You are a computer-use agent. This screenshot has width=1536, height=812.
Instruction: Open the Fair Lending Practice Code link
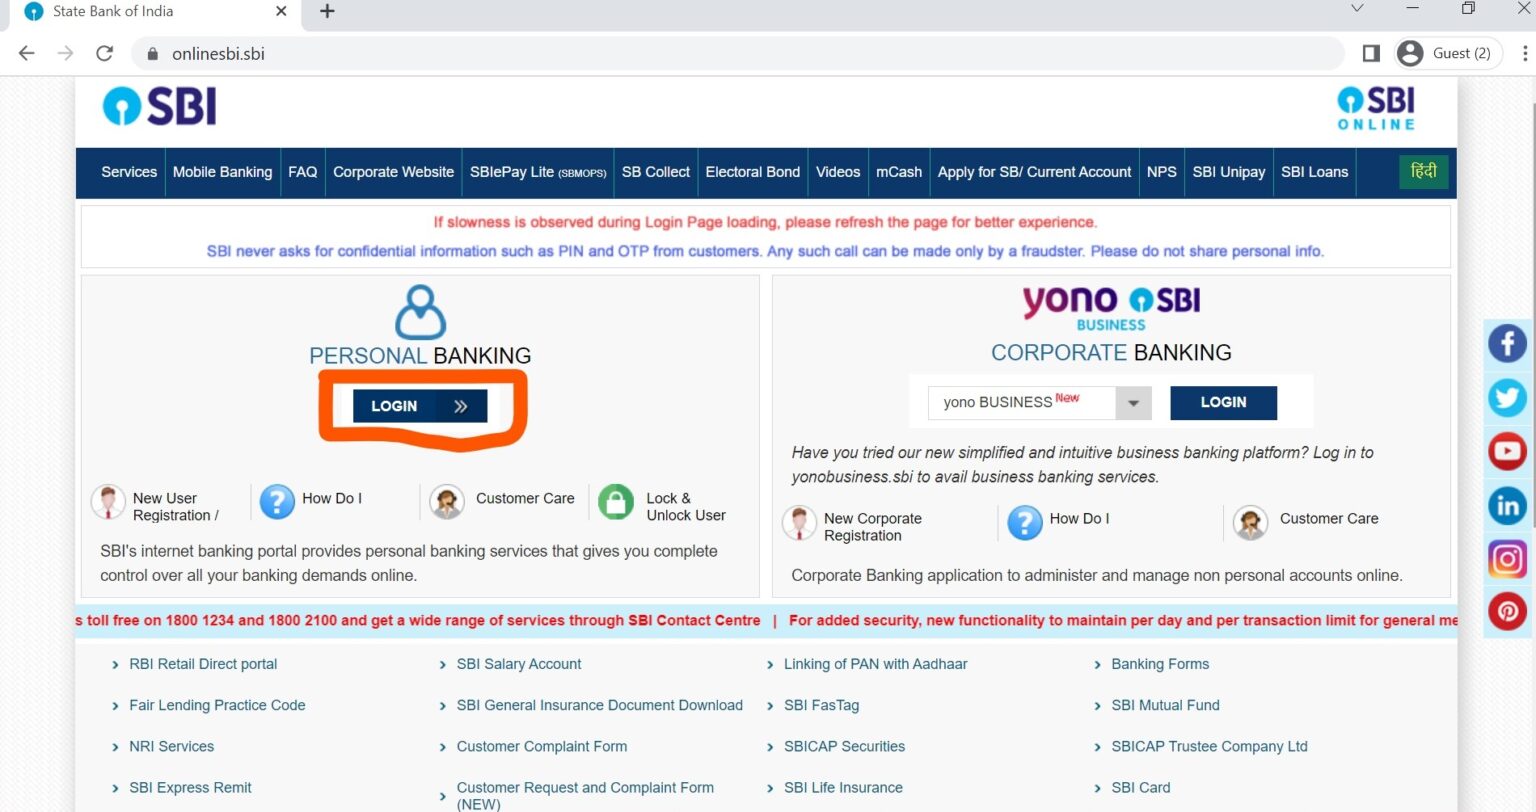pyautogui.click(x=217, y=705)
